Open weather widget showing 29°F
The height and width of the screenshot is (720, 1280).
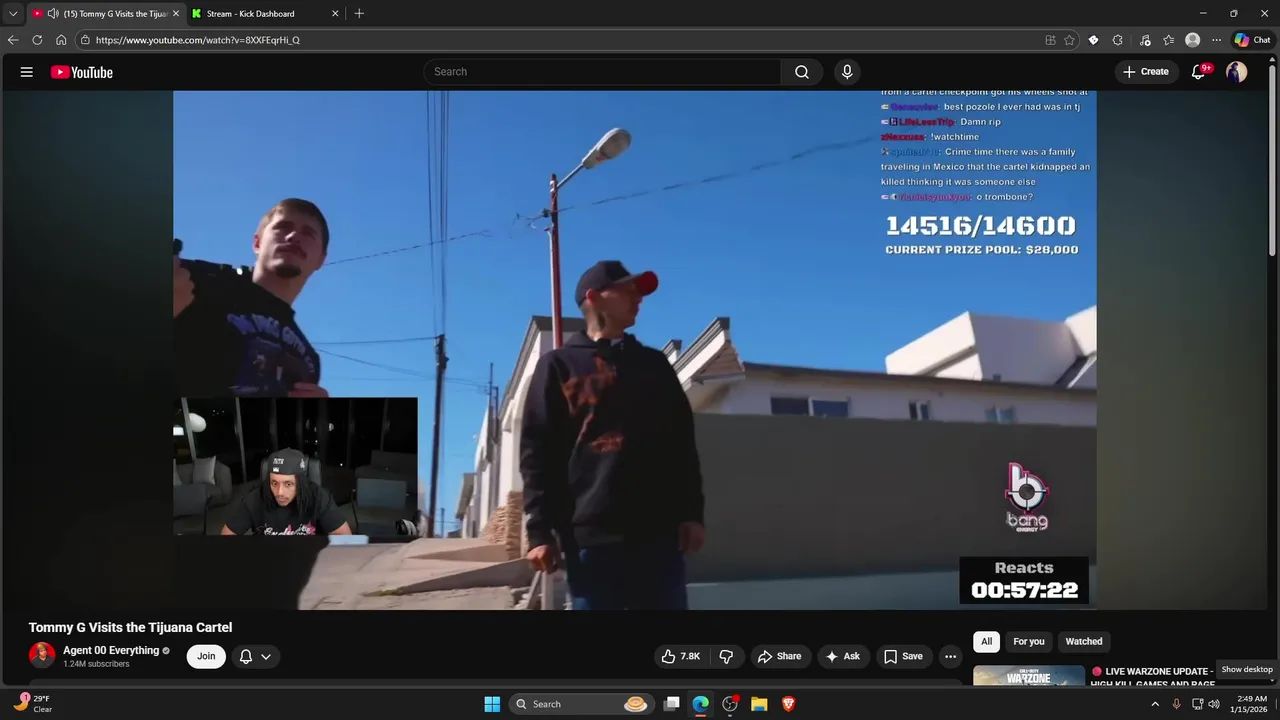tap(33, 704)
